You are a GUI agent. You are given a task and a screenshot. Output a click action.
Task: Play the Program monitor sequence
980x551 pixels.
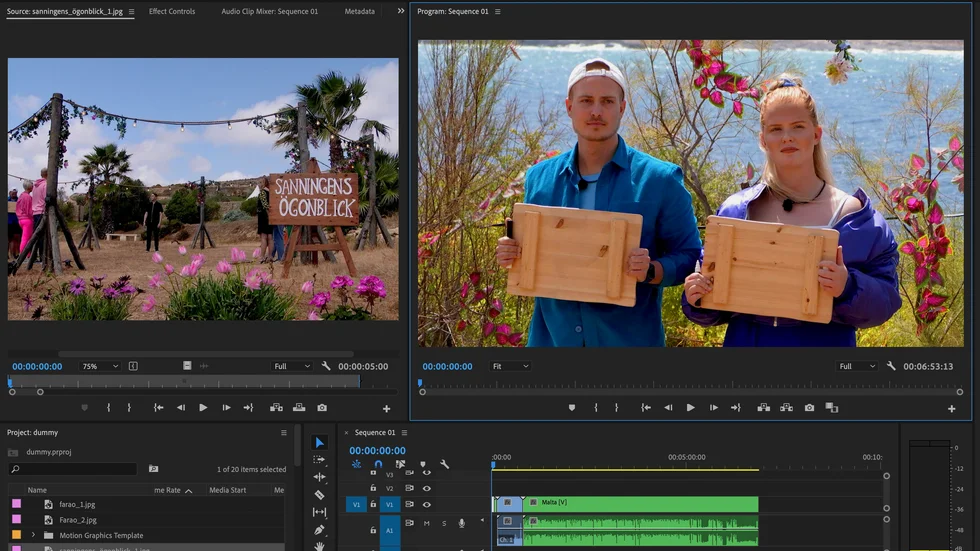691,408
